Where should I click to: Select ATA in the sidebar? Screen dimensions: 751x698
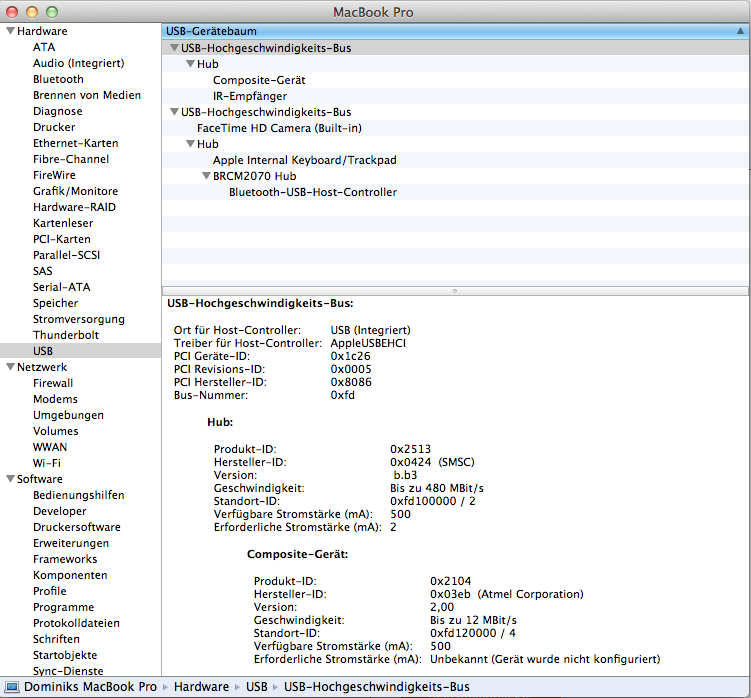(44, 47)
